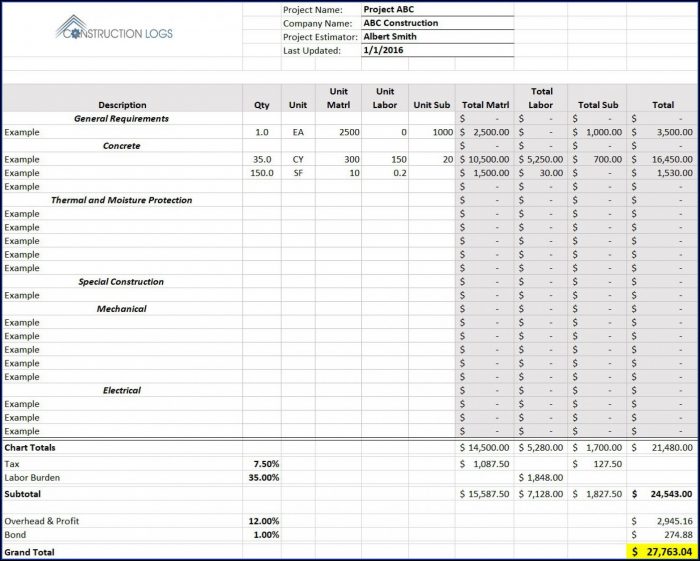Select the unit labor cell showing 0.2

click(x=385, y=173)
